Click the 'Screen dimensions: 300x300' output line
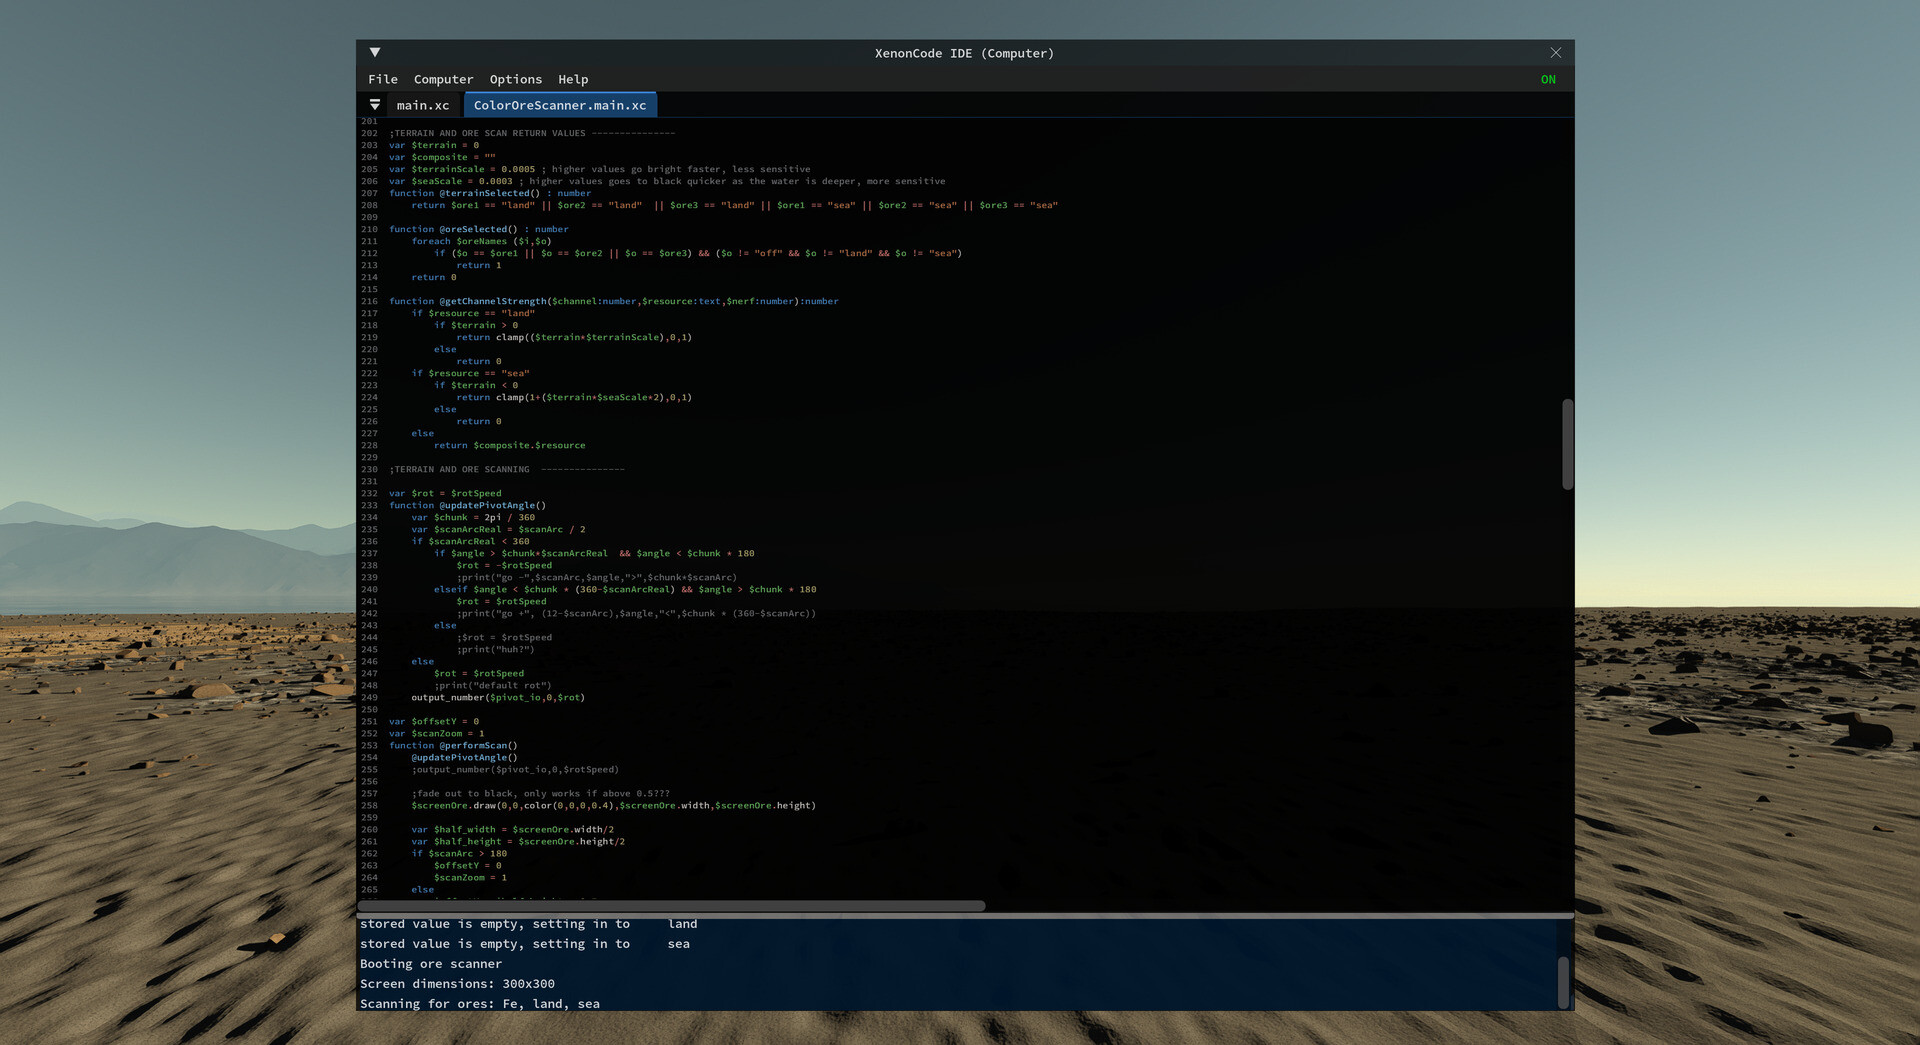This screenshot has height=1045, width=1920. (458, 983)
